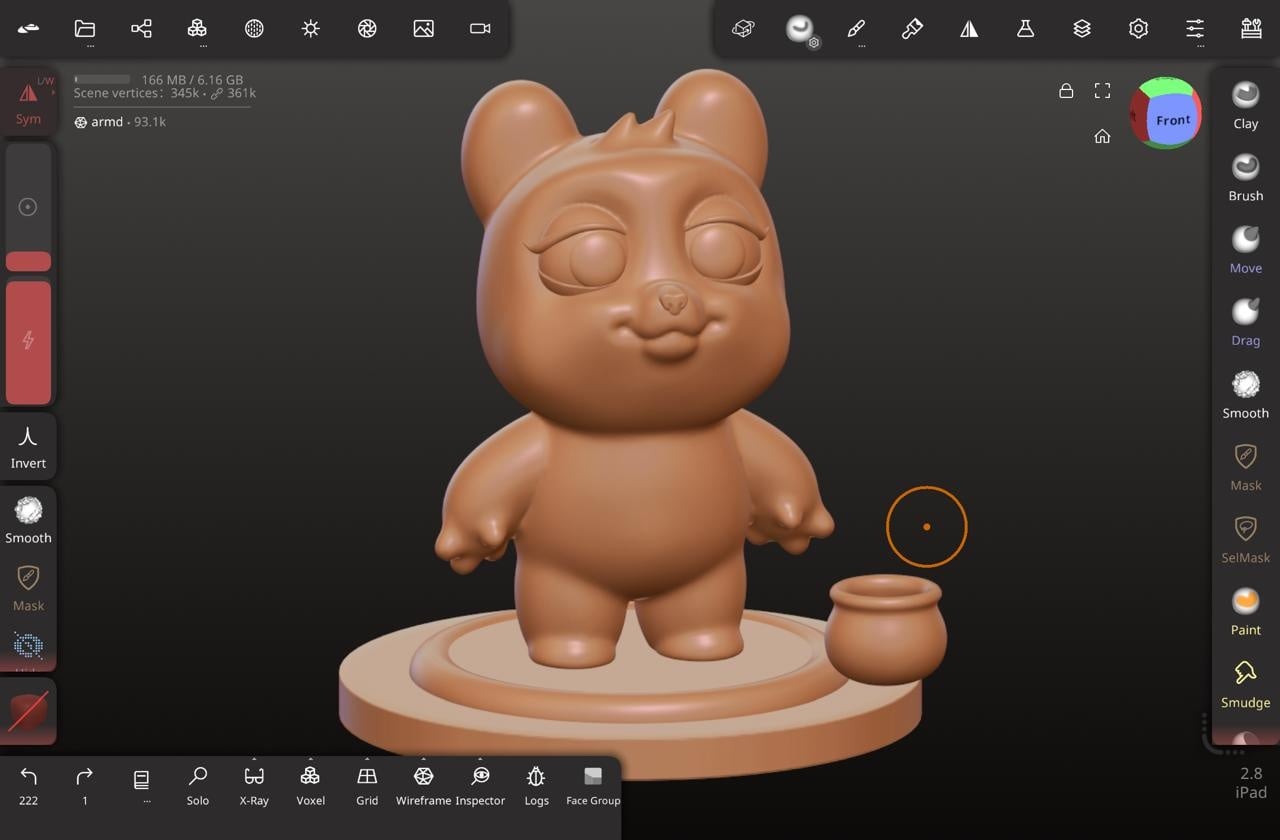The height and width of the screenshot is (840, 1280).
Task: Select the Smooth tool in right panel
Action: pyautogui.click(x=1245, y=394)
